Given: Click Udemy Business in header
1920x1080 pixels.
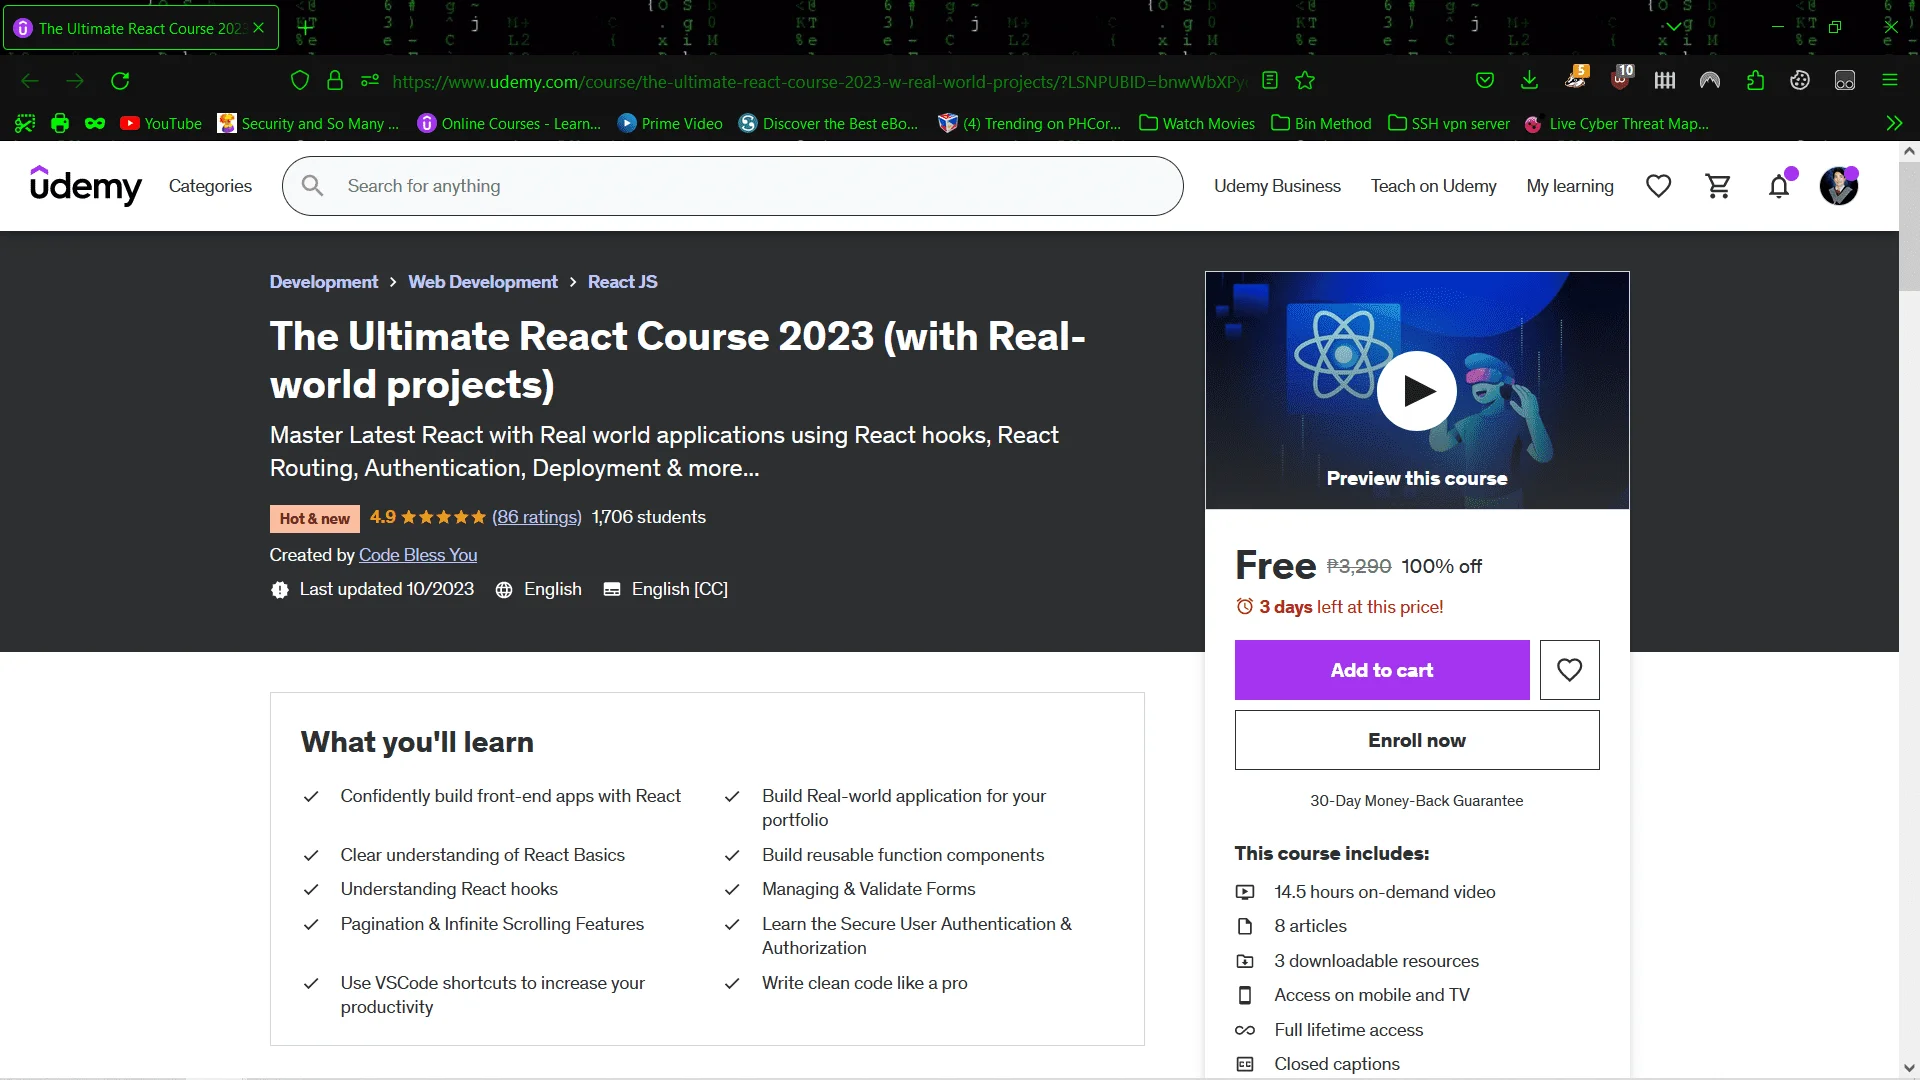Looking at the screenshot, I should click(1277, 186).
